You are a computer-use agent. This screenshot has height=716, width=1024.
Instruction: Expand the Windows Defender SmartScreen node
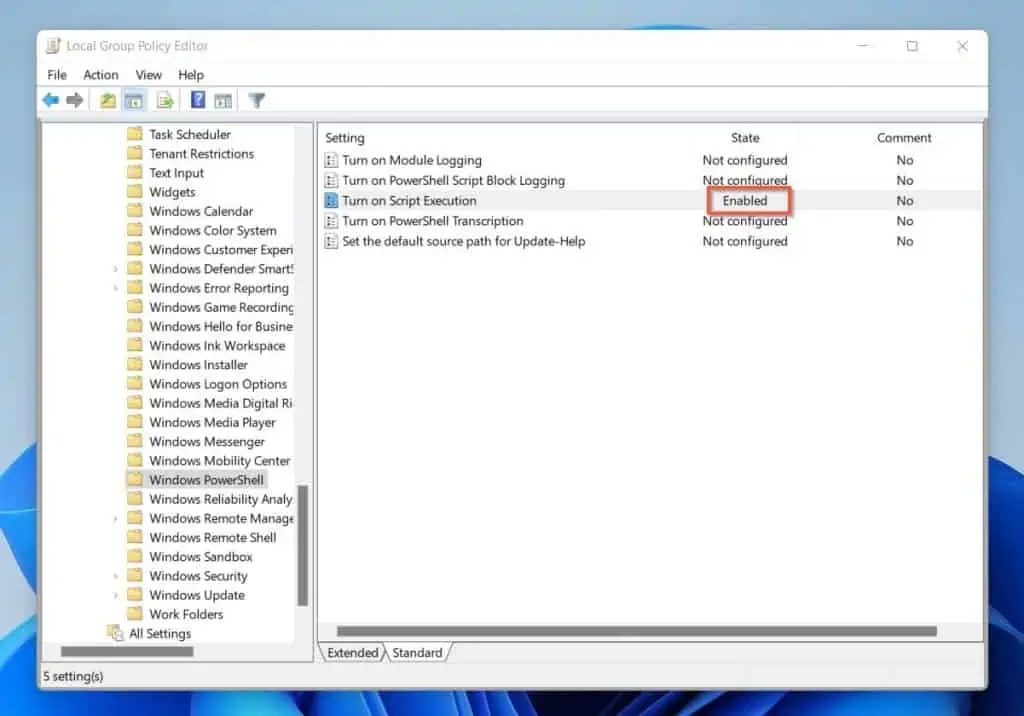[116, 269]
